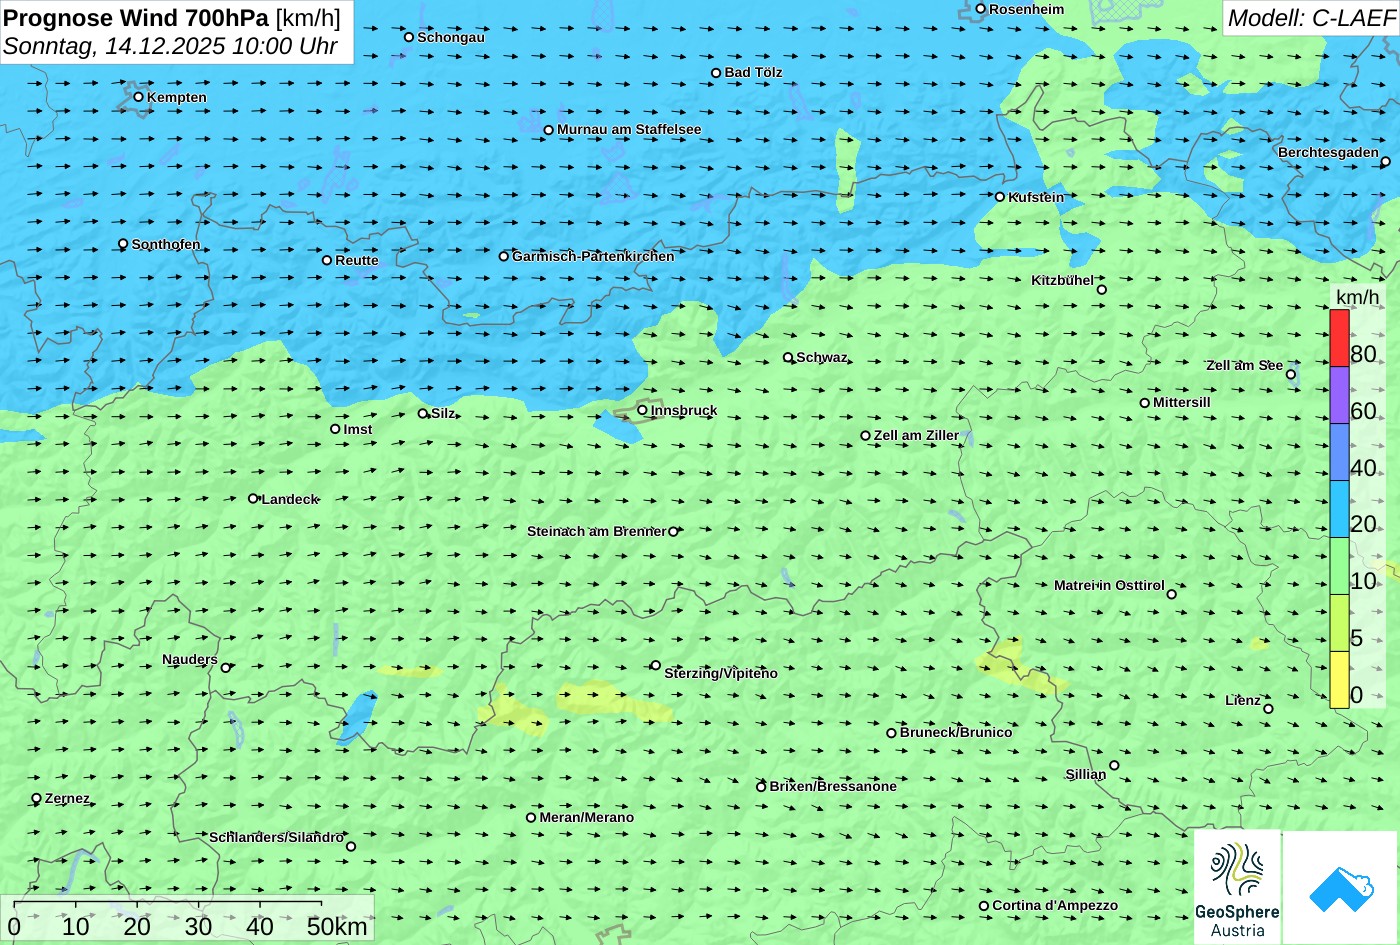Click the Zell am See marker
This screenshot has width=1400, height=945.
coord(1291,375)
